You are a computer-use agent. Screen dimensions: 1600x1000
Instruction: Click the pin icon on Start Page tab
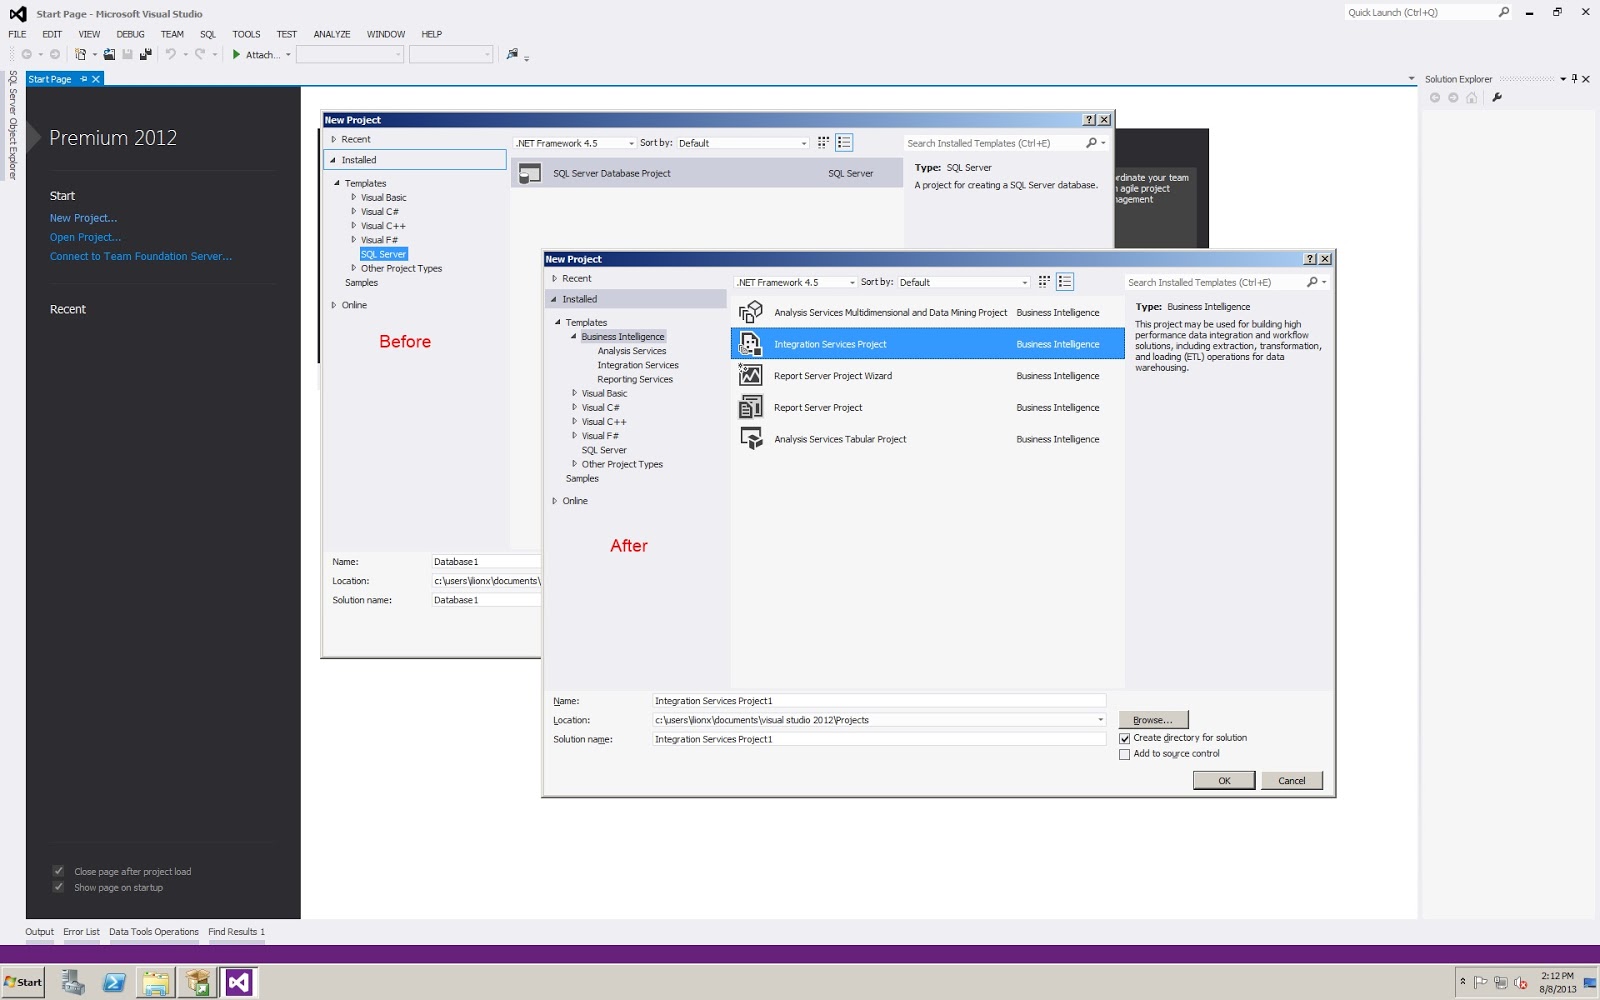coord(84,79)
